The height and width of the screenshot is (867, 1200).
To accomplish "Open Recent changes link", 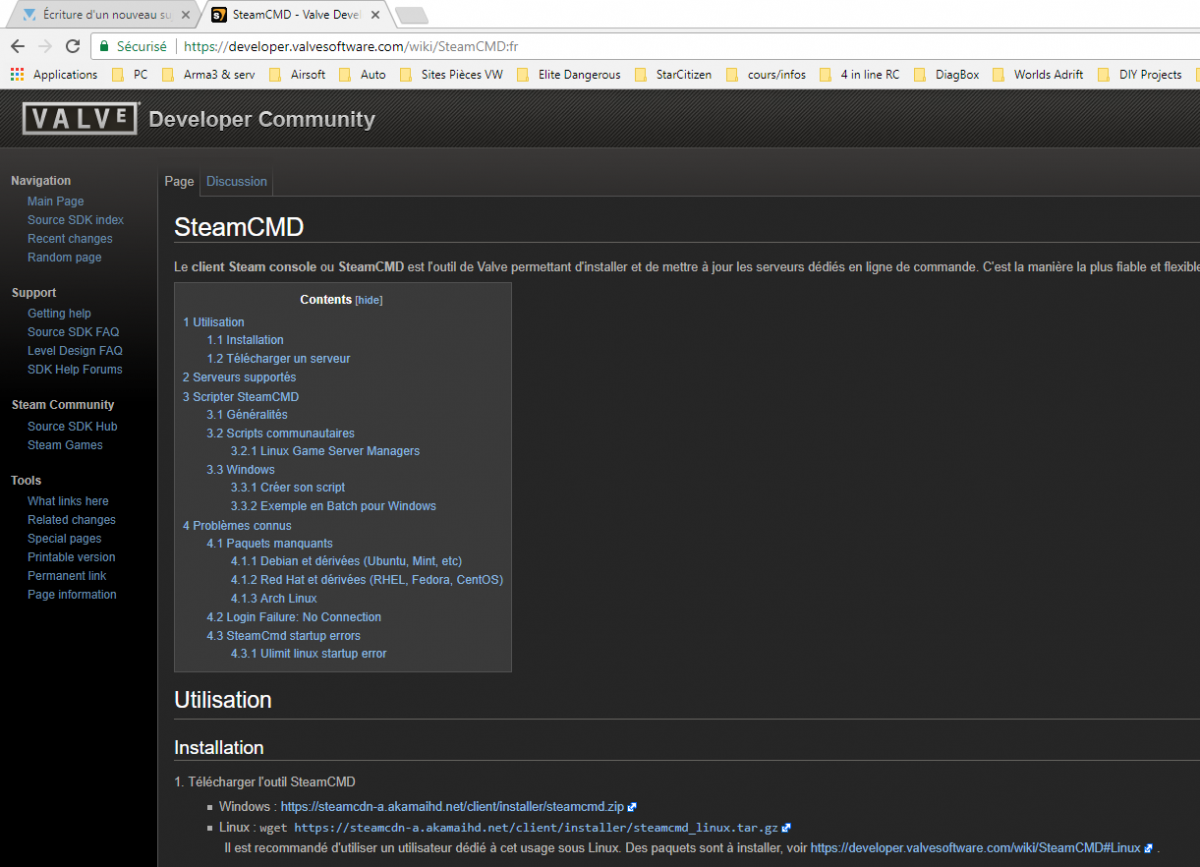I will coord(70,239).
